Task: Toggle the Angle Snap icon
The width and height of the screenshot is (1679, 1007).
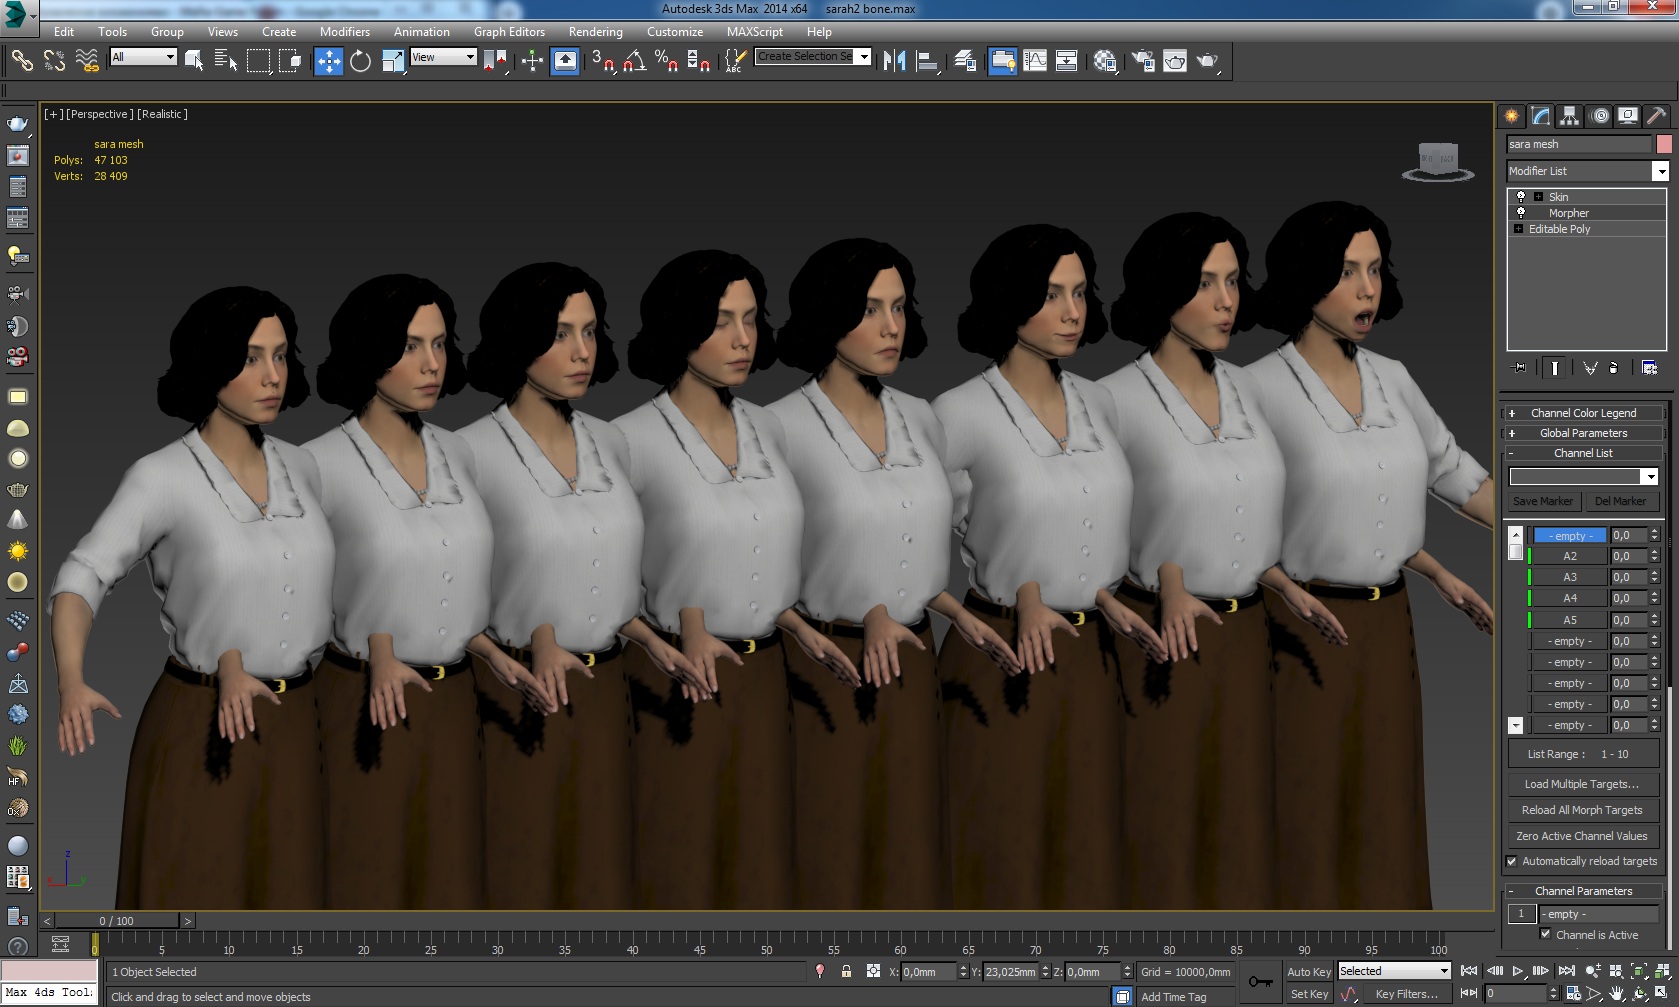Action: coord(634,61)
